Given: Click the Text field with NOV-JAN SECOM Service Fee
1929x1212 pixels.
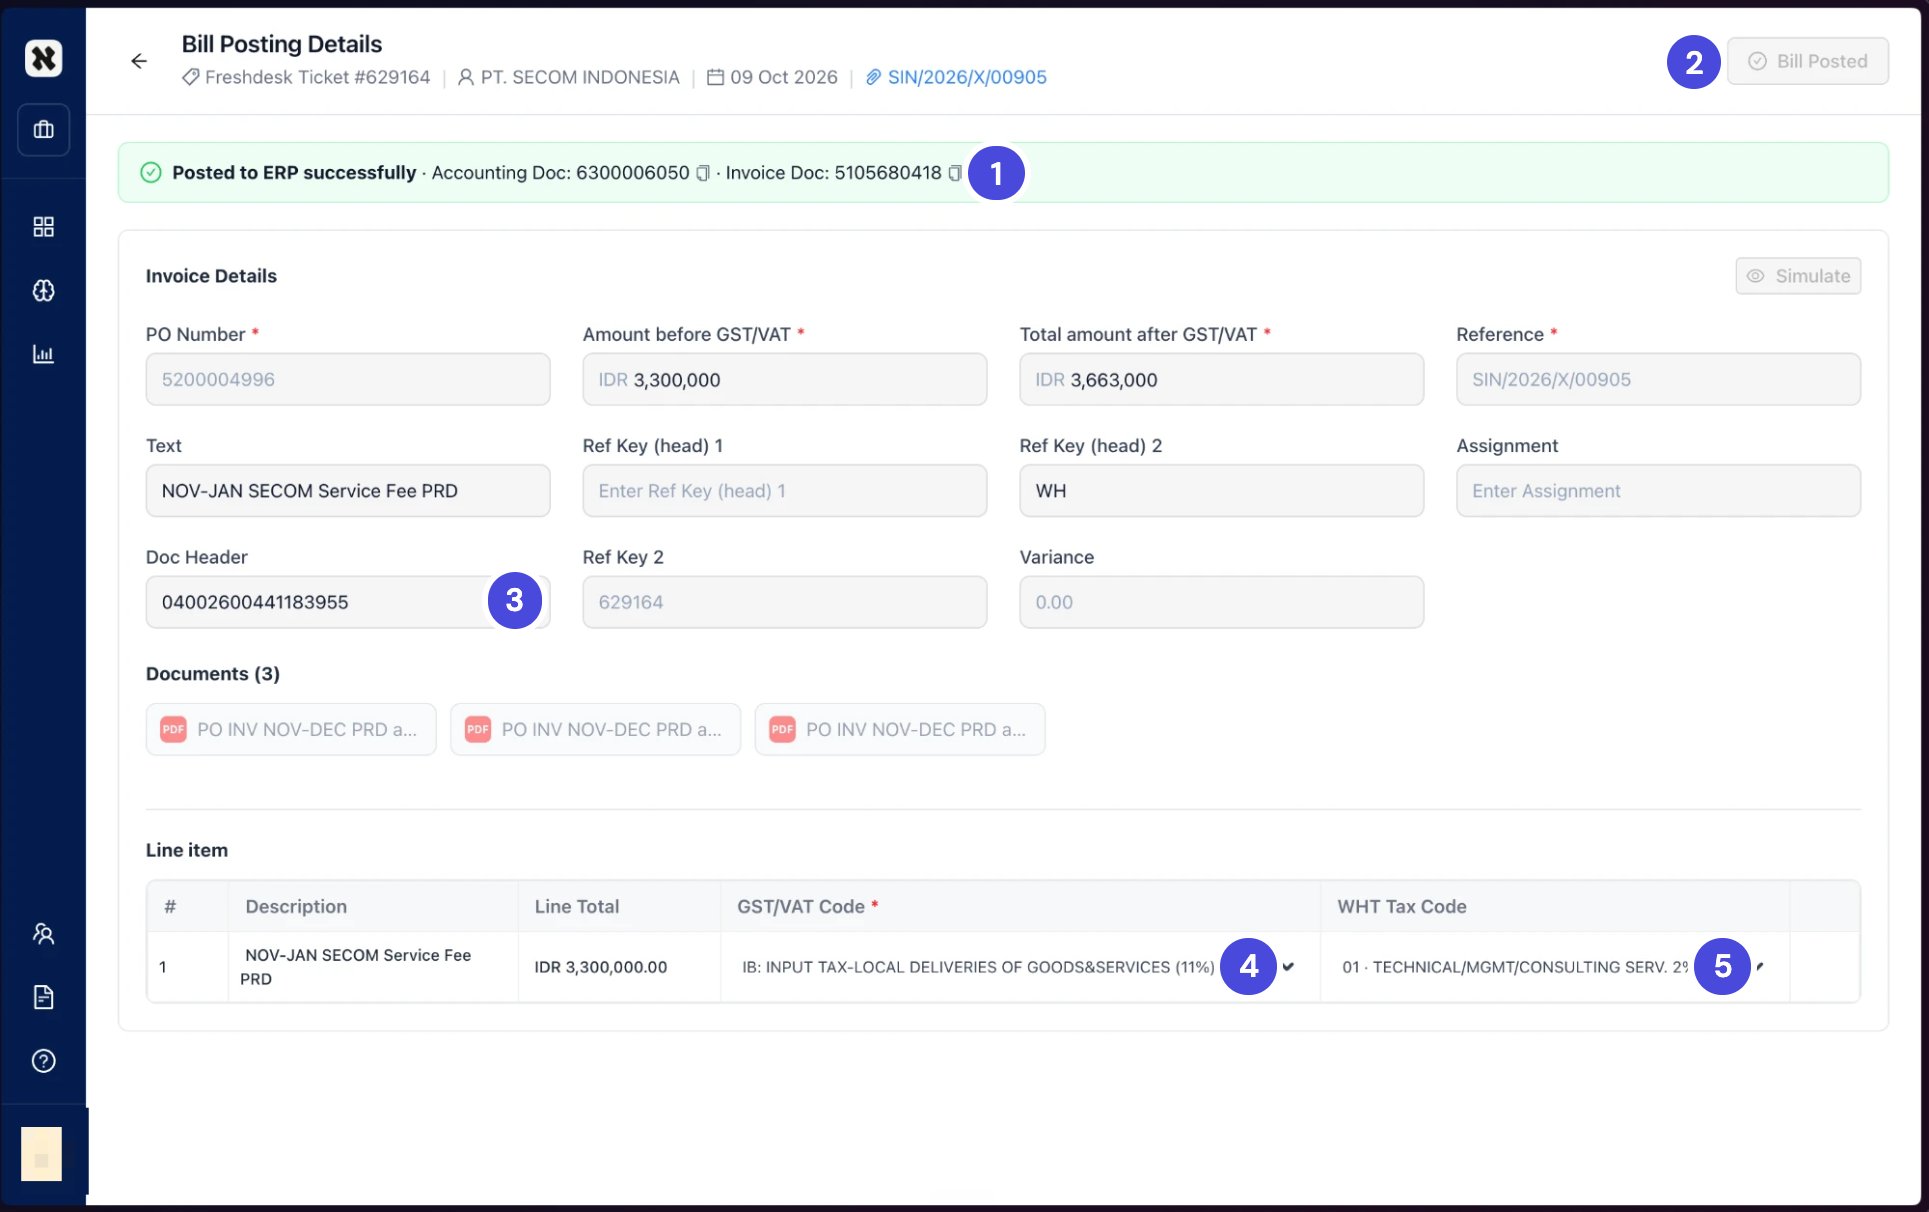Looking at the screenshot, I should (x=348, y=491).
